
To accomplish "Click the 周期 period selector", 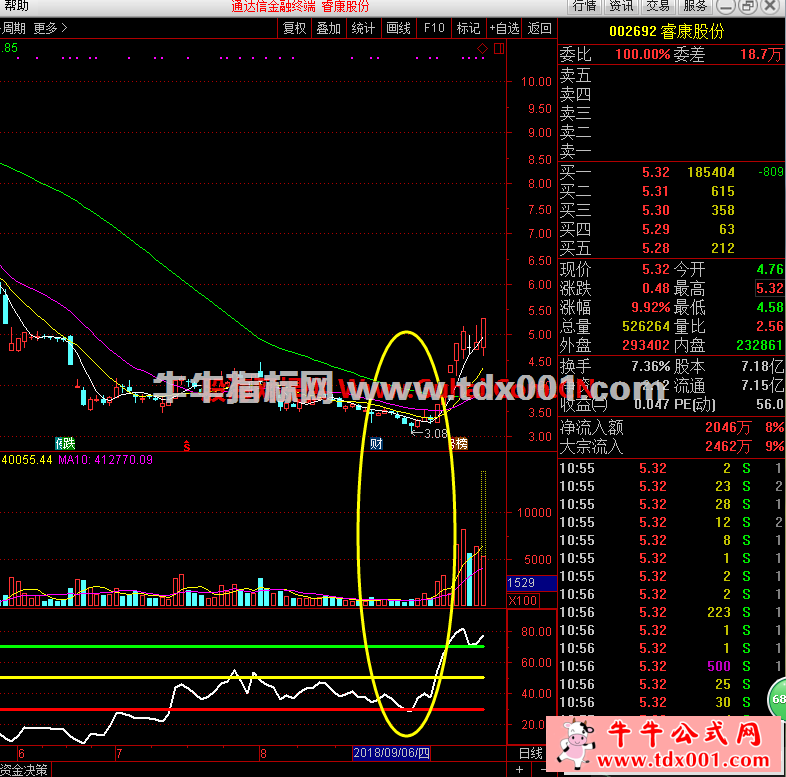I will (14, 29).
